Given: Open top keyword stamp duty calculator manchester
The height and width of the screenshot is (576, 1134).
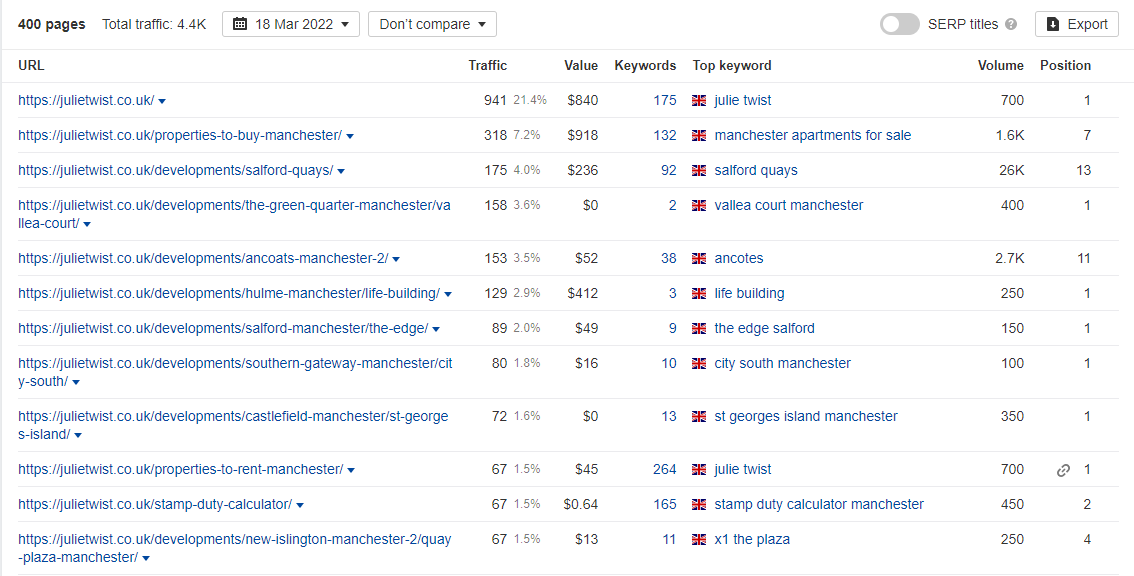Looking at the screenshot, I should click(x=819, y=504).
